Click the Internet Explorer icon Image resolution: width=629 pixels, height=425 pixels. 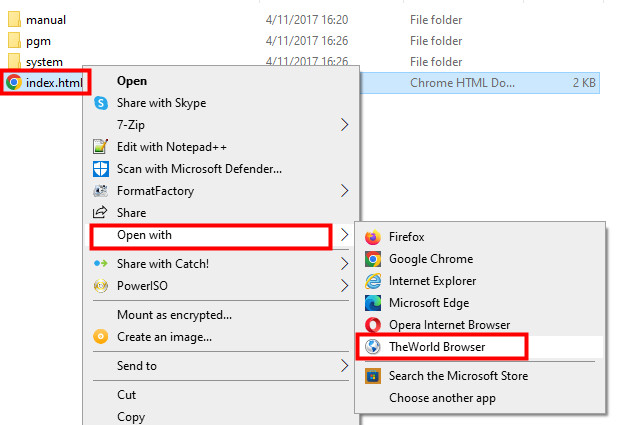coord(373,282)
